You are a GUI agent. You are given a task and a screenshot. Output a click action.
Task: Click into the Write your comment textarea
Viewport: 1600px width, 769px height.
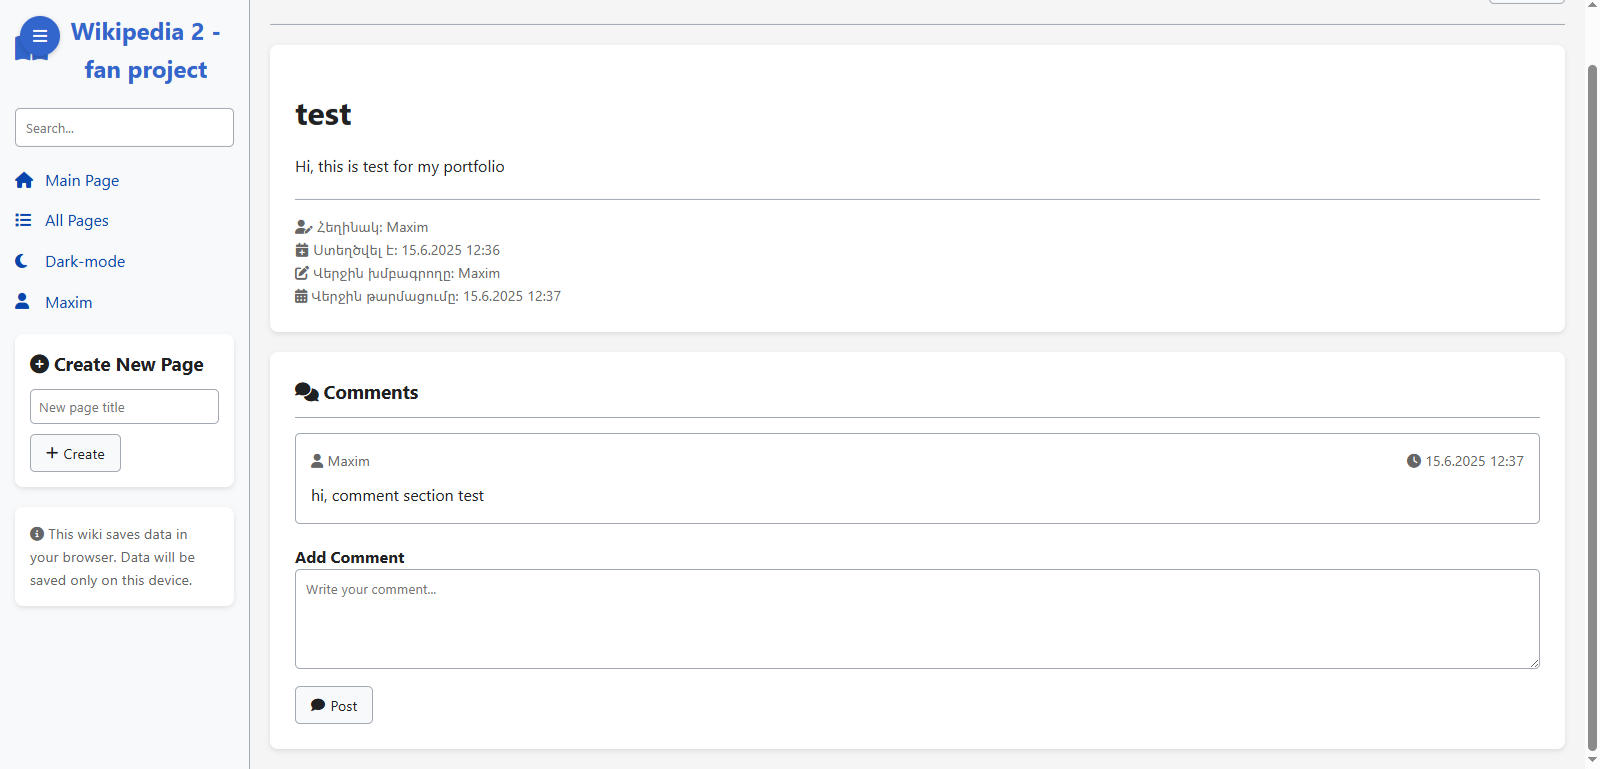(917, 619)
